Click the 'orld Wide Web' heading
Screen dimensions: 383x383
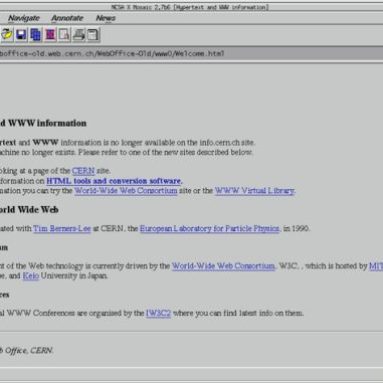point(29,210)
